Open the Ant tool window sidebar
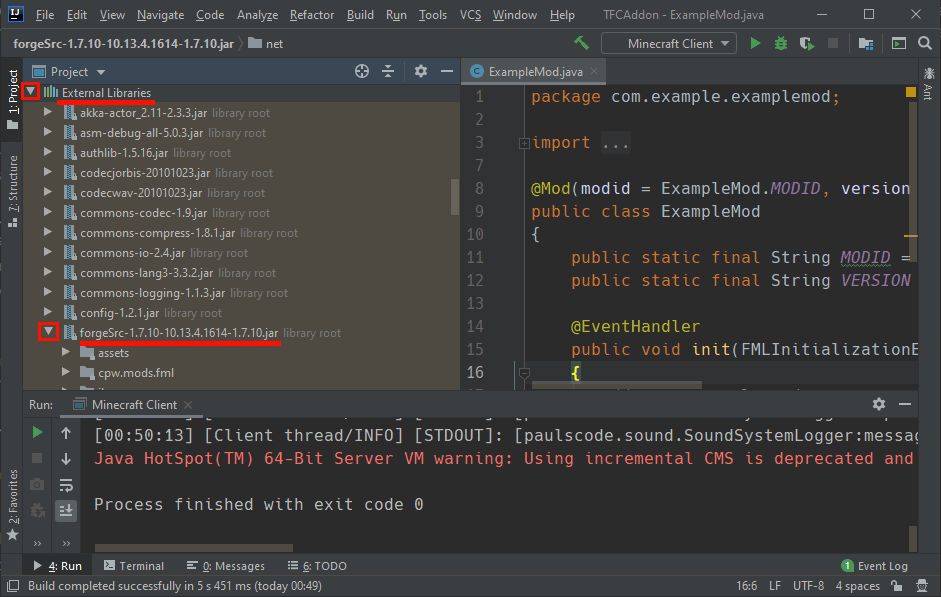The height and width of the screenshot is (597, 941). 928,83
